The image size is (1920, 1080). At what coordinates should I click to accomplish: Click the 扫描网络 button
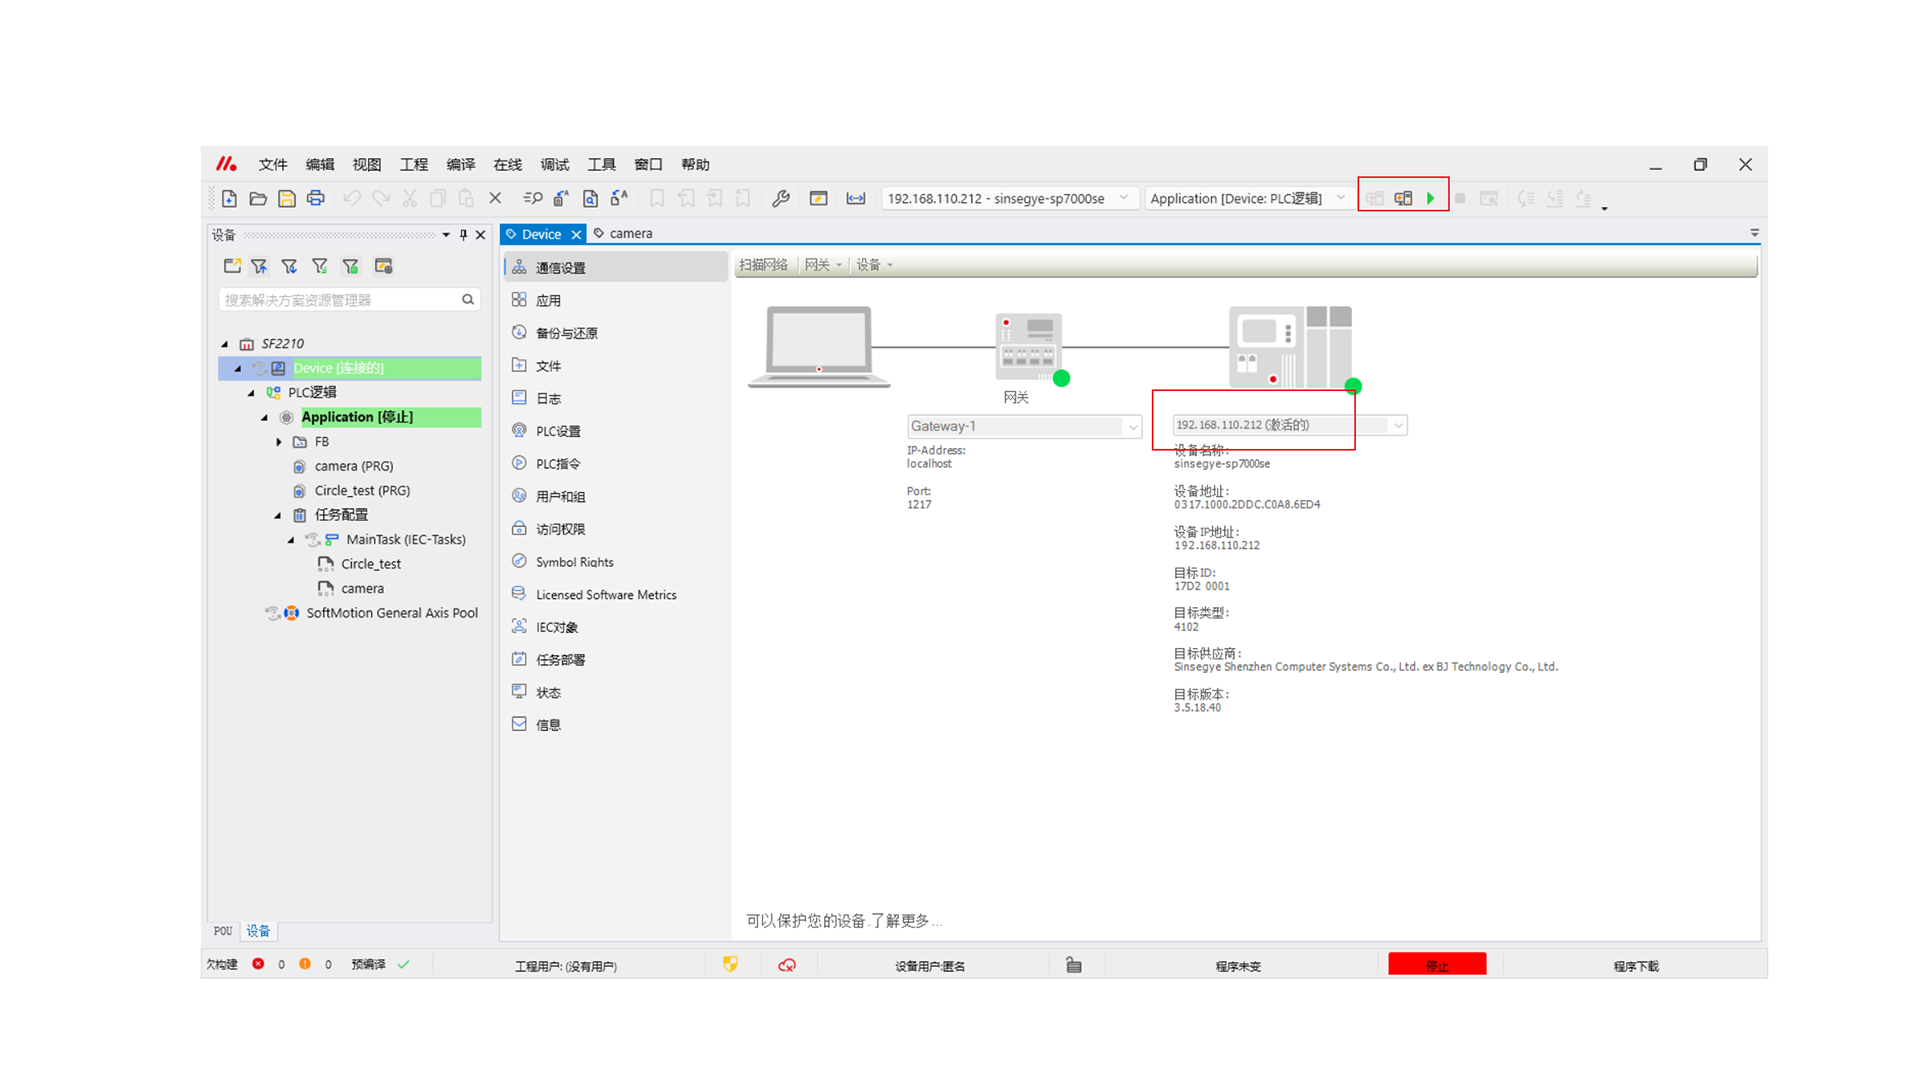coord(763,265)
